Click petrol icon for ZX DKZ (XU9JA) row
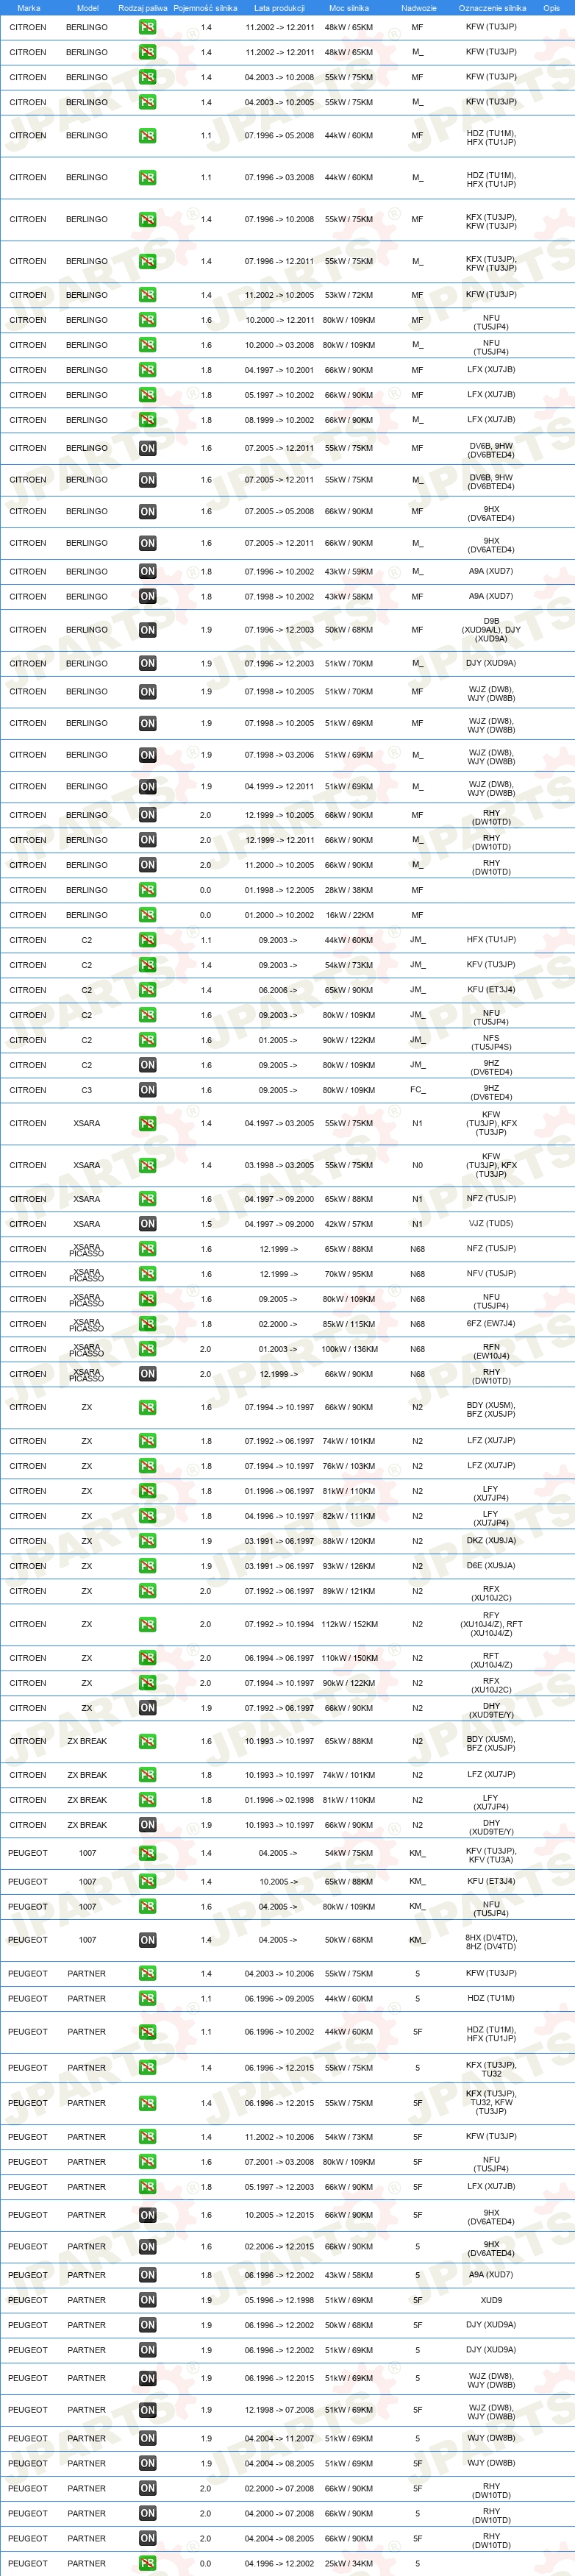Screen dimensions: 575x2576 [147, 1541]
